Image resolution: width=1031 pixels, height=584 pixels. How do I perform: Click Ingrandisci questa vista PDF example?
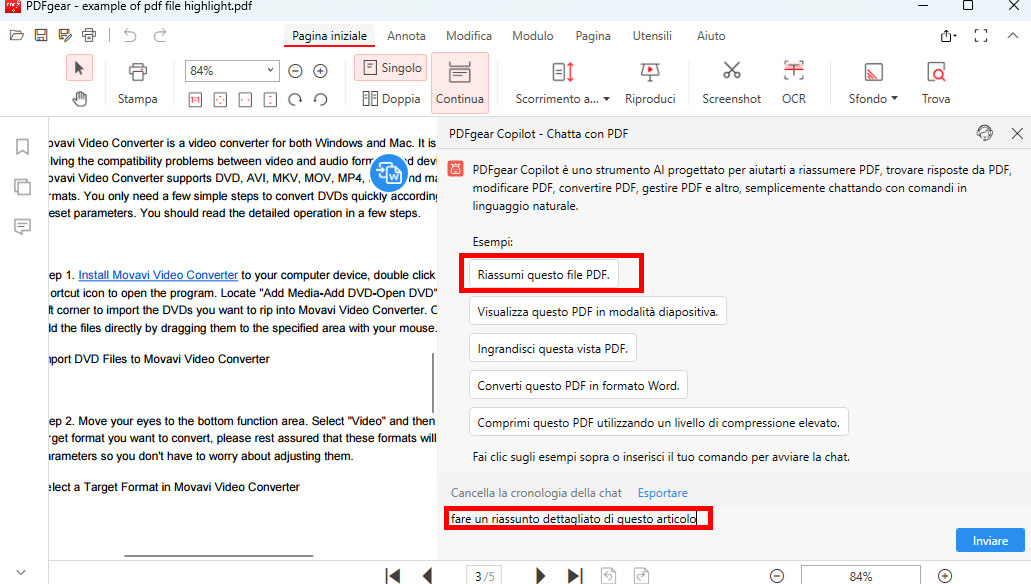tap(552, 349)
